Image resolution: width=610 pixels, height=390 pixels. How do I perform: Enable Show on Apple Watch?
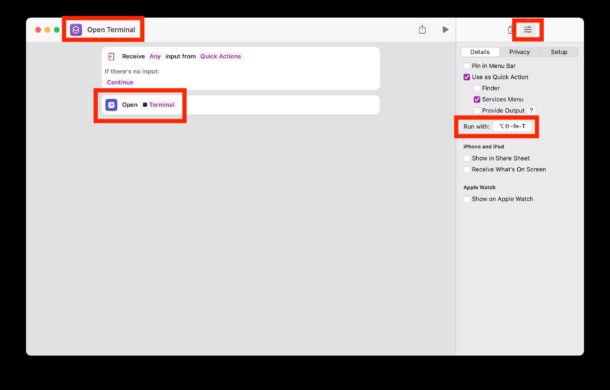(467, 199)
